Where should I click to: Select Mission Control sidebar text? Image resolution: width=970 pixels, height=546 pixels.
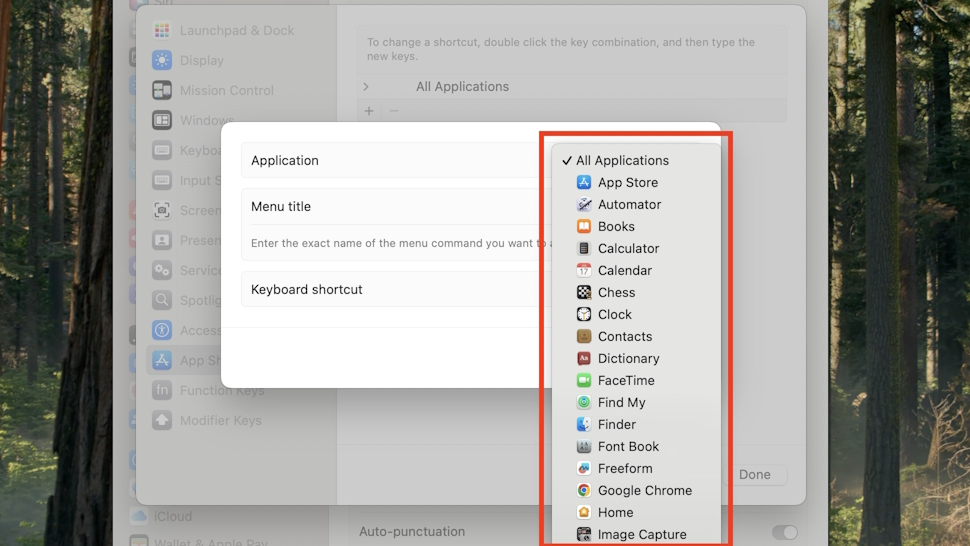[x=226, y=90]
